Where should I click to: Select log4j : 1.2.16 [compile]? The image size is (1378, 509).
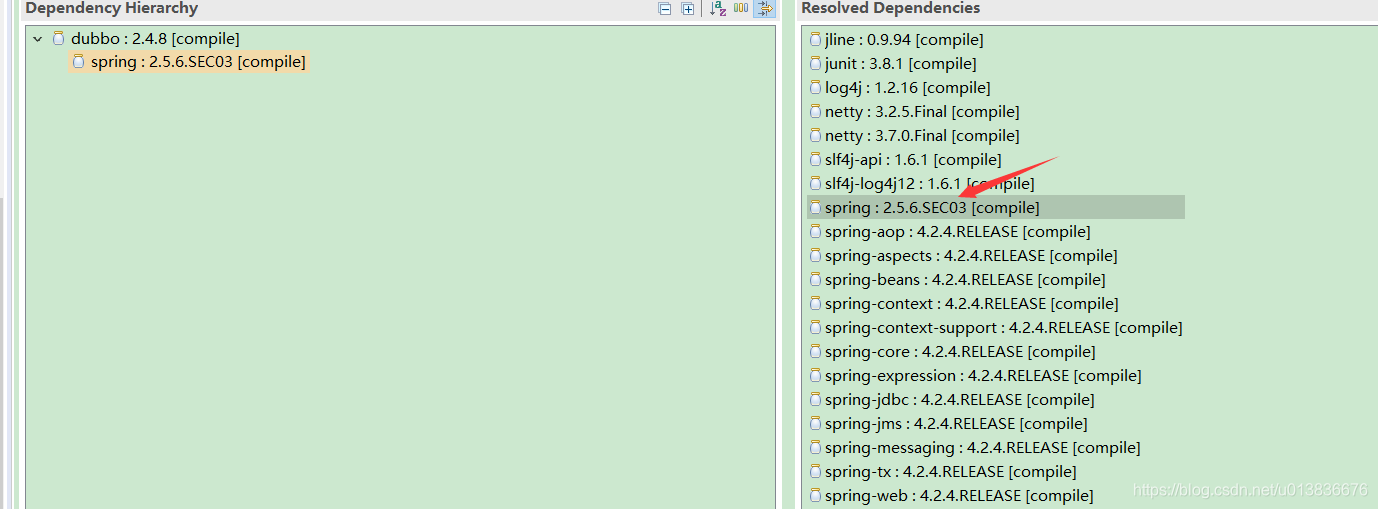[x=907, y=88]
